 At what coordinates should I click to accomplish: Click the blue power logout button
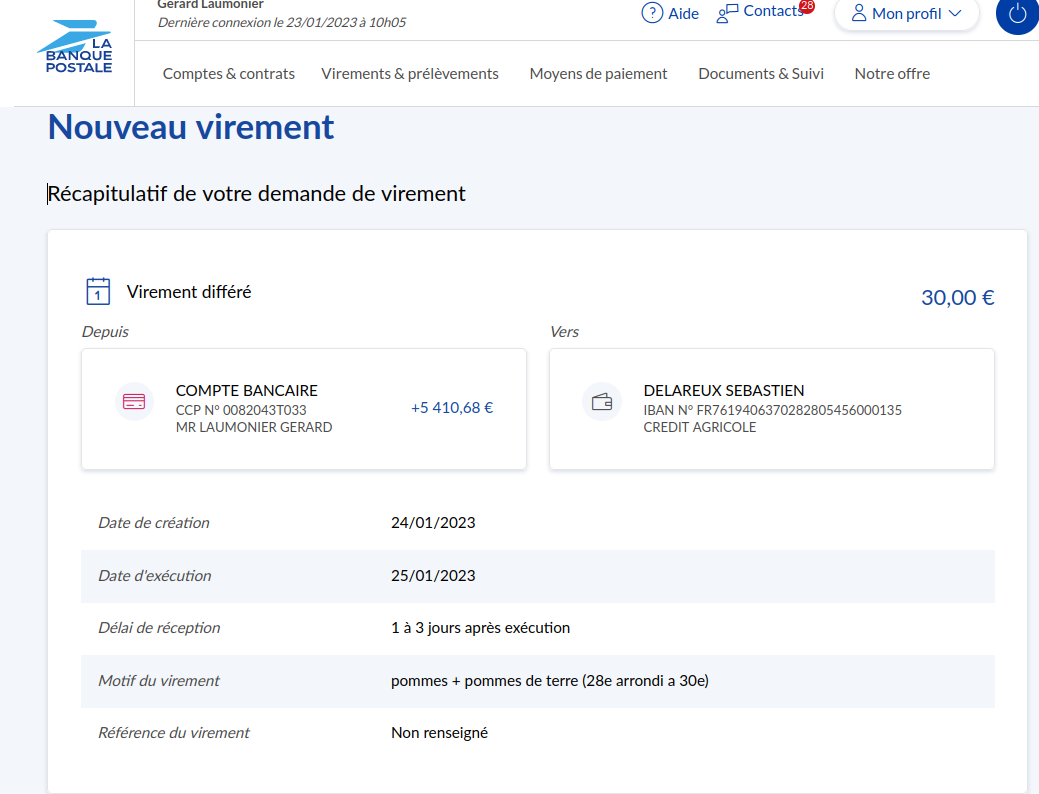tap(1017, 14)
